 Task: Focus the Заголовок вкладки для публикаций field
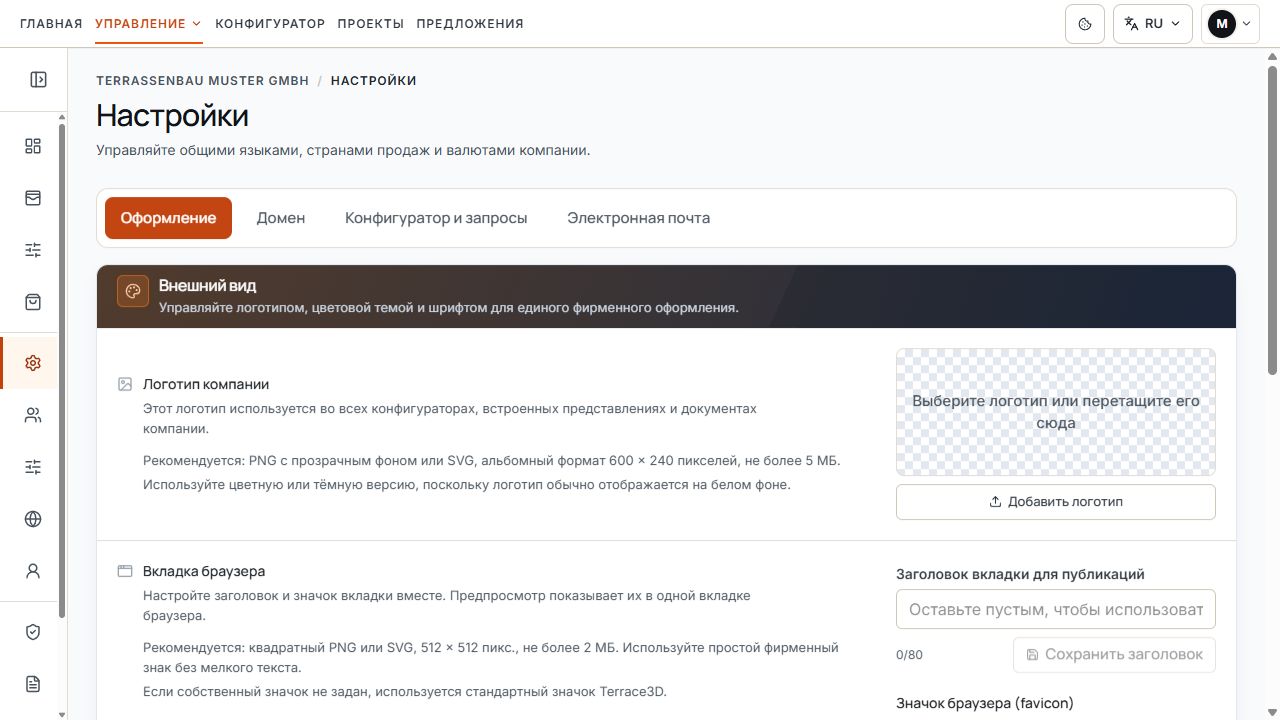1056,609
